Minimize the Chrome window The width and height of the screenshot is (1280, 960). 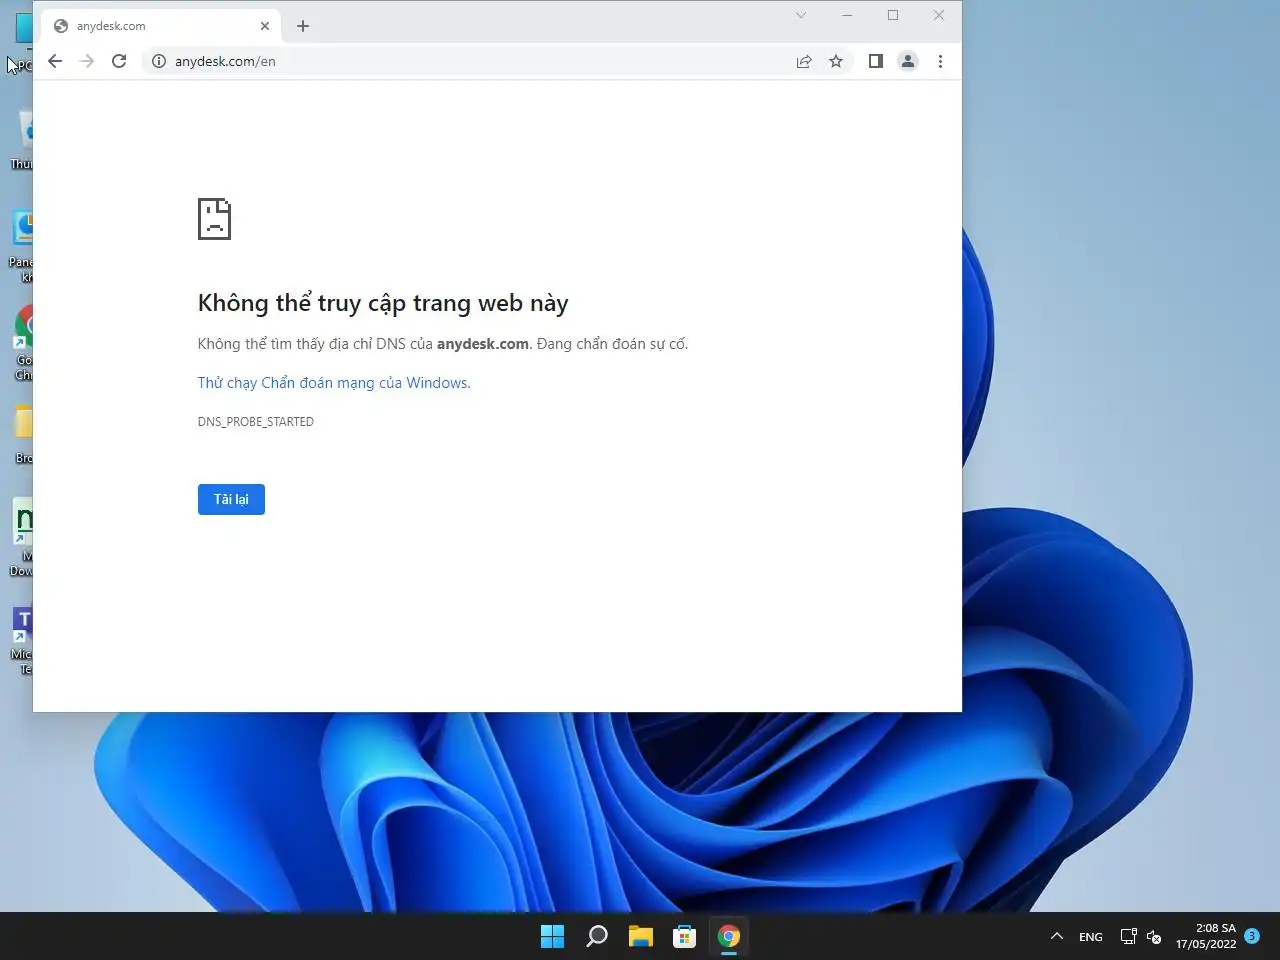point(847,15)
